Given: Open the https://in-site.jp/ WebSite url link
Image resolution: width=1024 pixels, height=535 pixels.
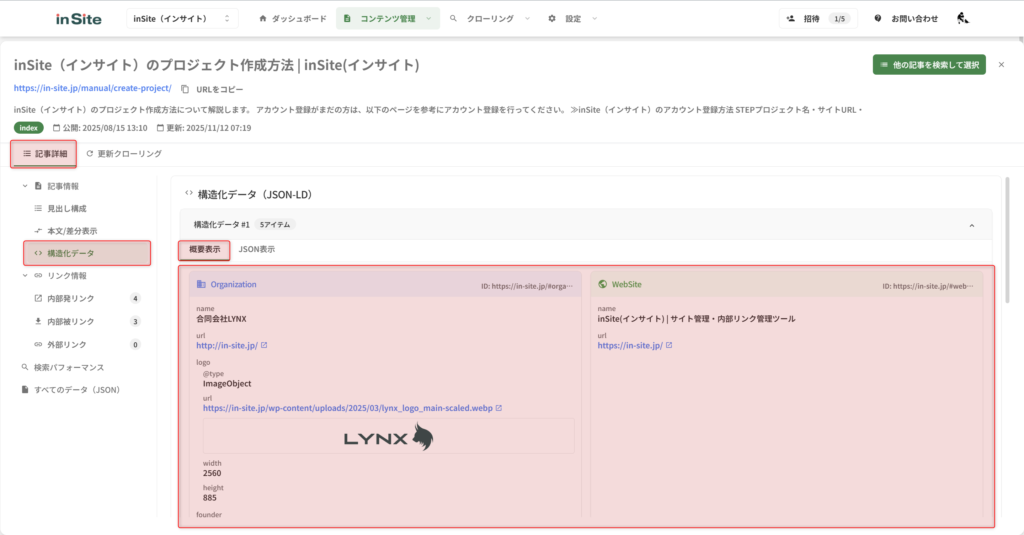Looking at the screenshot, I should 630,346.
